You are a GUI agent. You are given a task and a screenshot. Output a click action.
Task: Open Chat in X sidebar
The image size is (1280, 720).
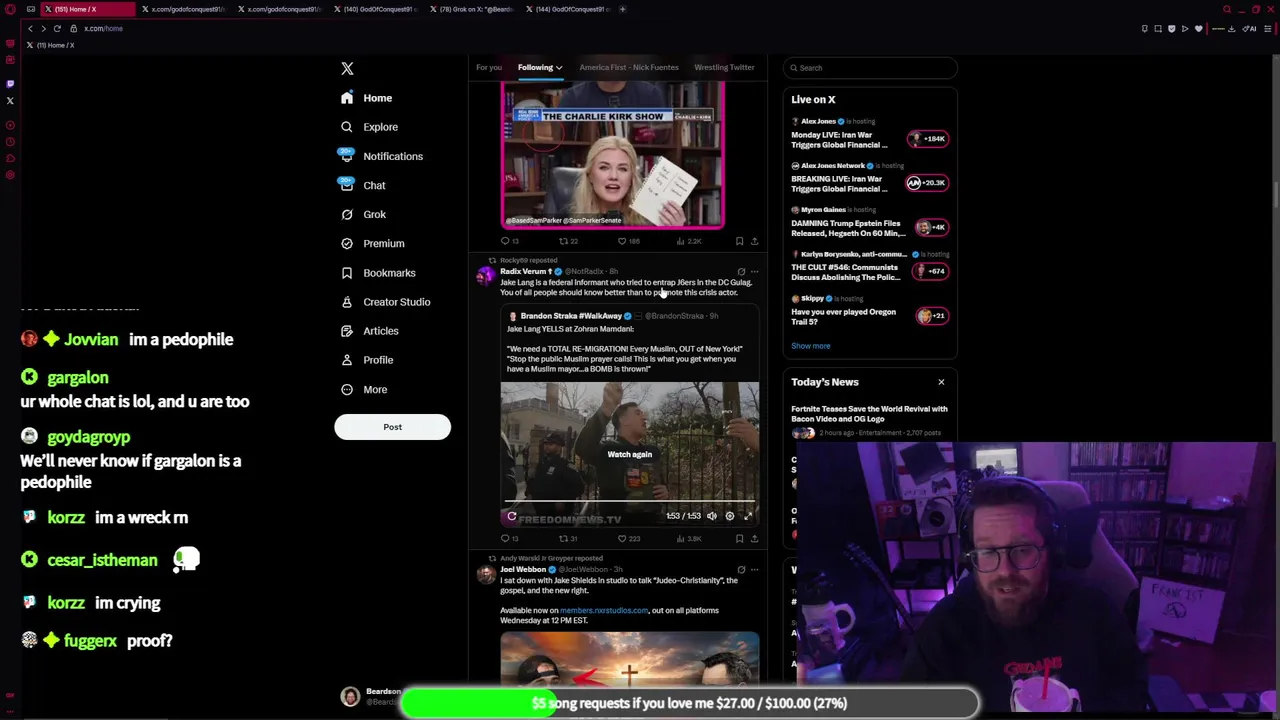[363, 185]
